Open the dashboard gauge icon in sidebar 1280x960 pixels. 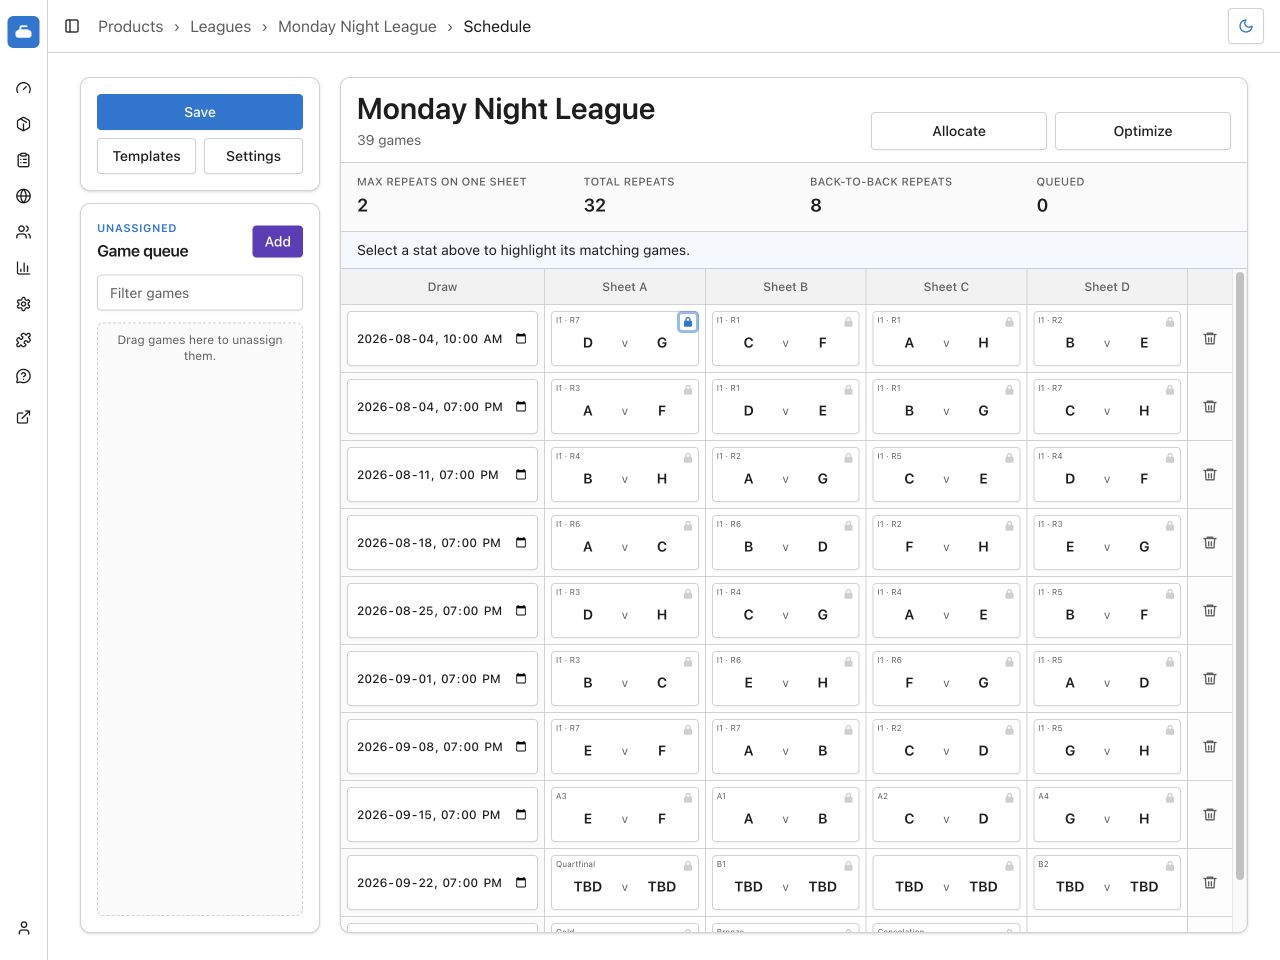tap(24, 88)
